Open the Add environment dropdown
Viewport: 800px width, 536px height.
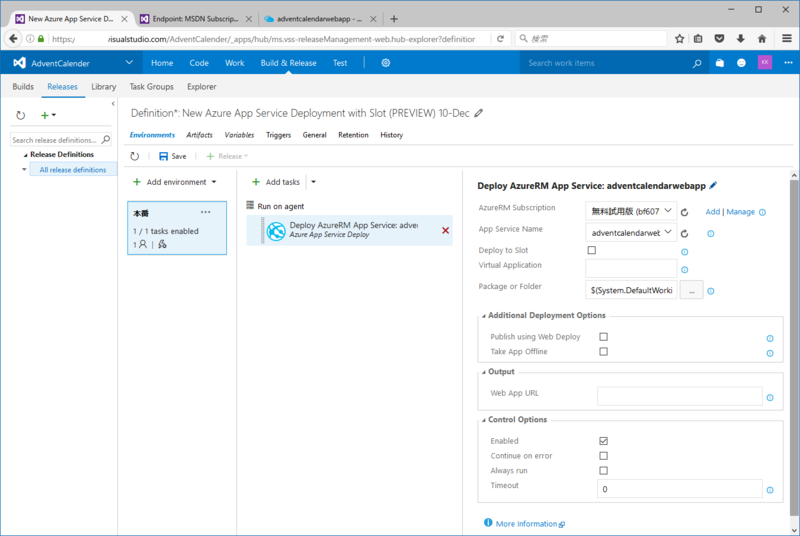[x=214, y=182]
